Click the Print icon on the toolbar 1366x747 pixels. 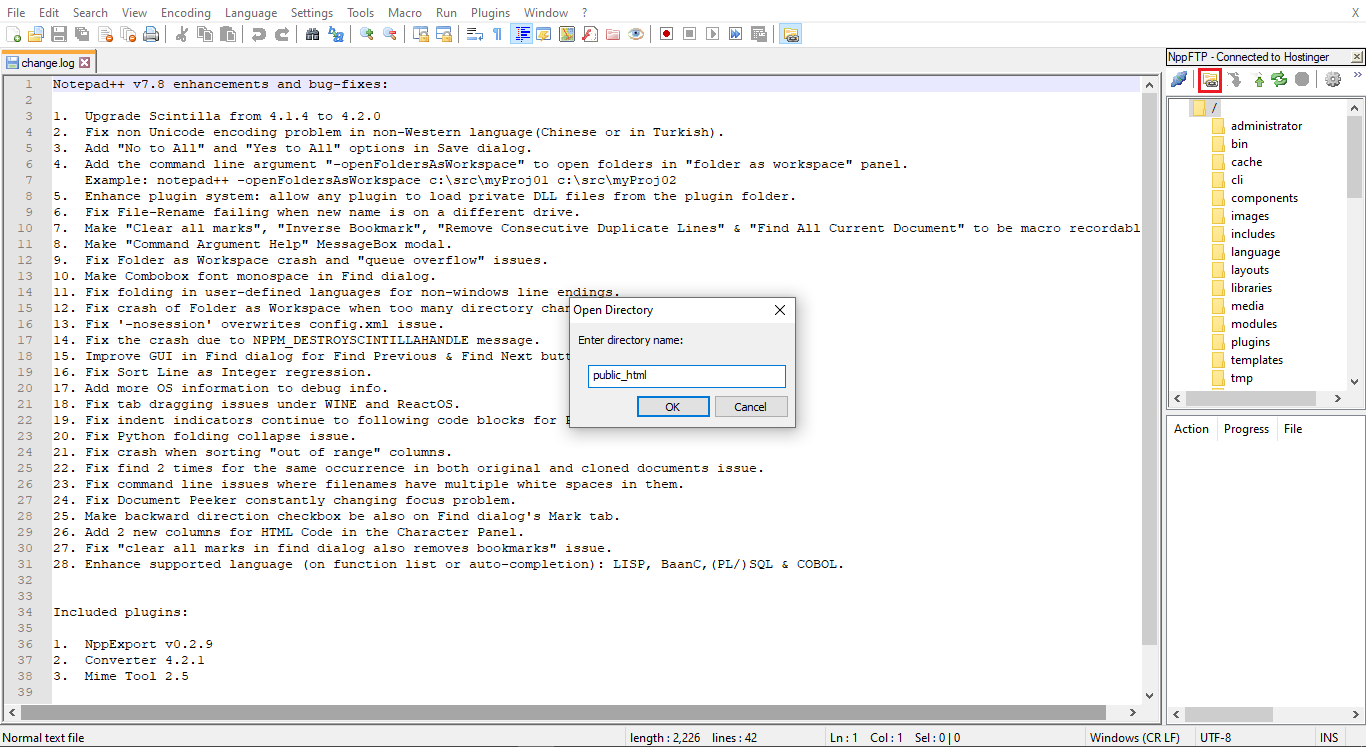pyautogui.click(x=152, y=33)
